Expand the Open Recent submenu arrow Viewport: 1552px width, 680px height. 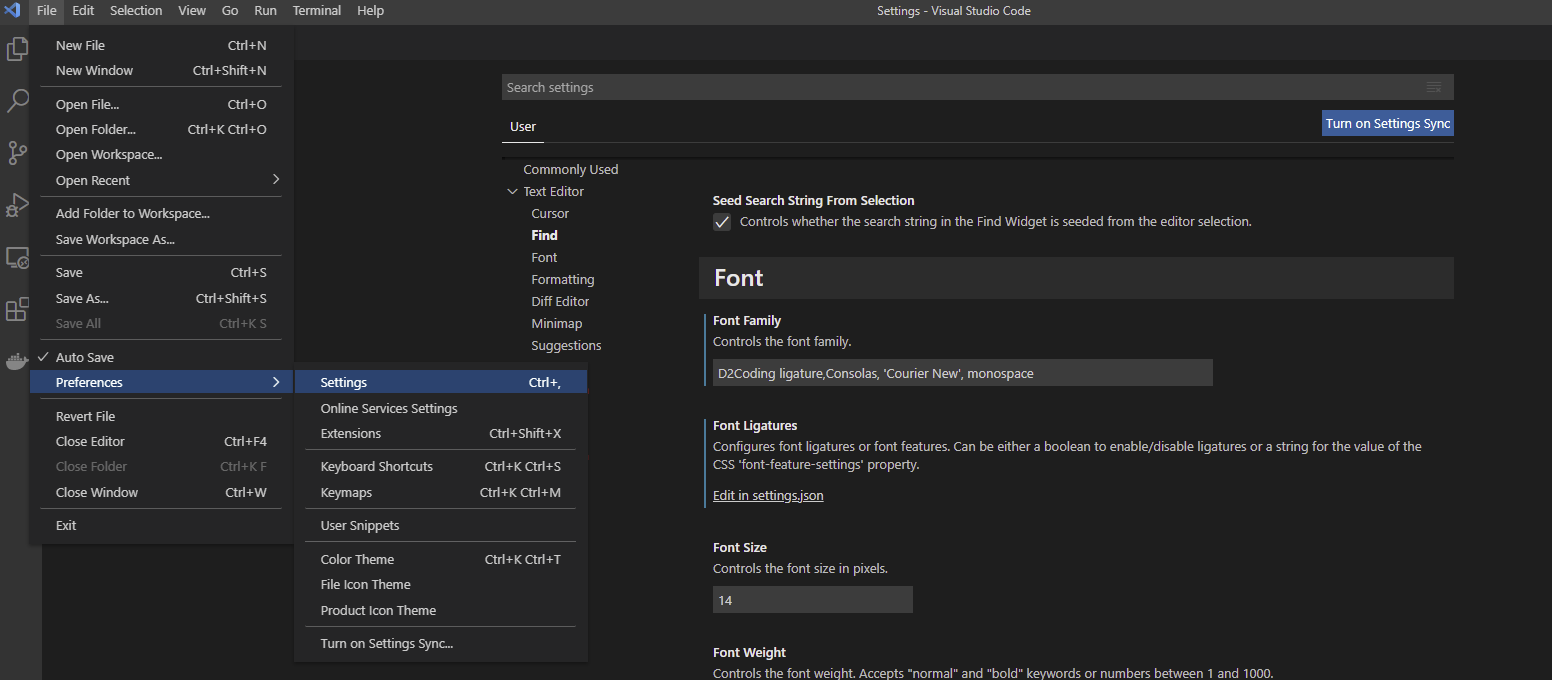tap(276, 180)
